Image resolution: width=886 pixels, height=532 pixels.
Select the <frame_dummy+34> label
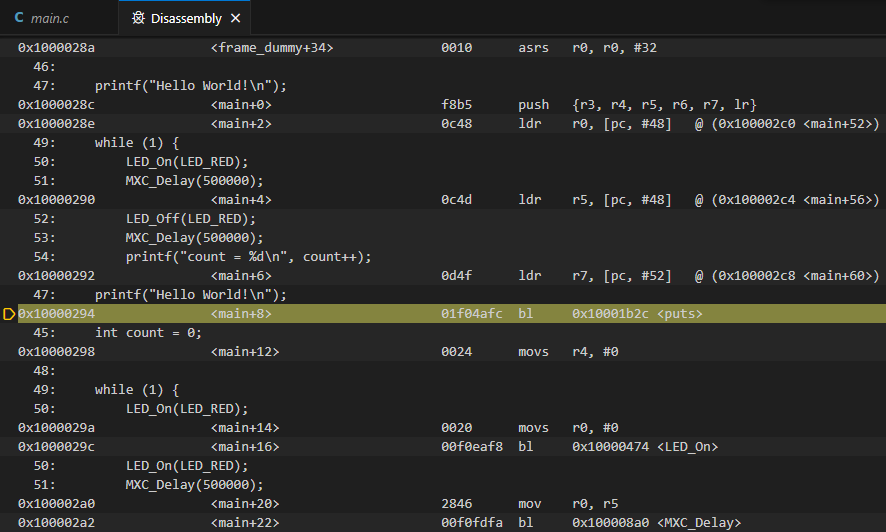[x=272, y=47]
